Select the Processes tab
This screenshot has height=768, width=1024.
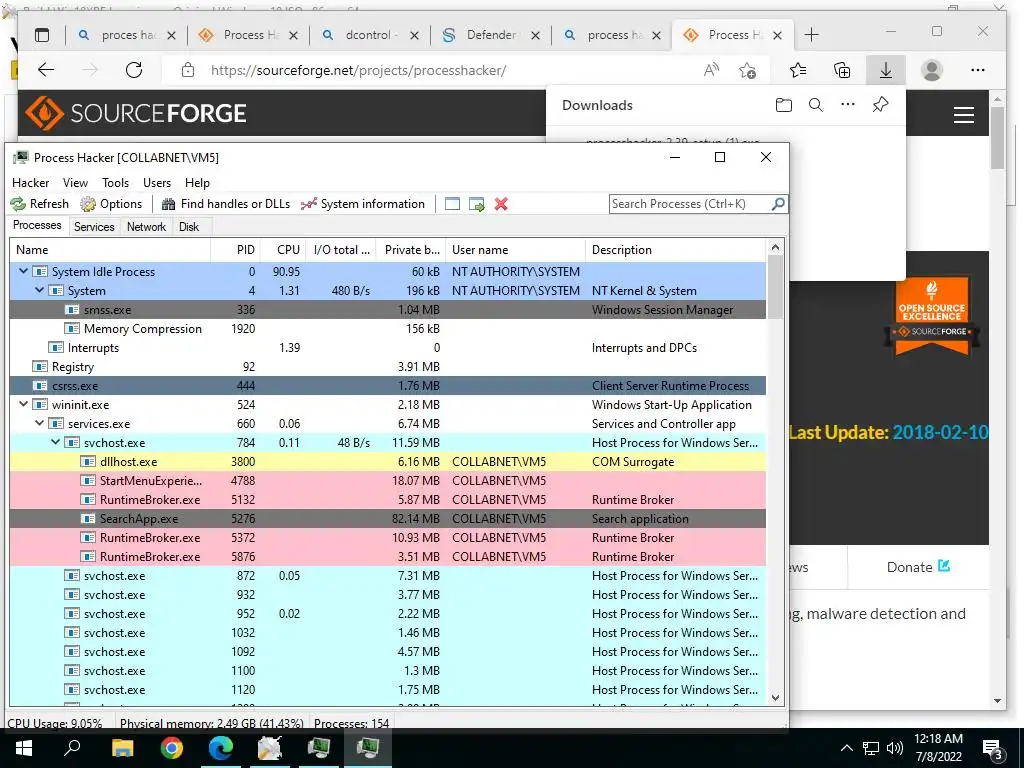[x=37, y=225]
